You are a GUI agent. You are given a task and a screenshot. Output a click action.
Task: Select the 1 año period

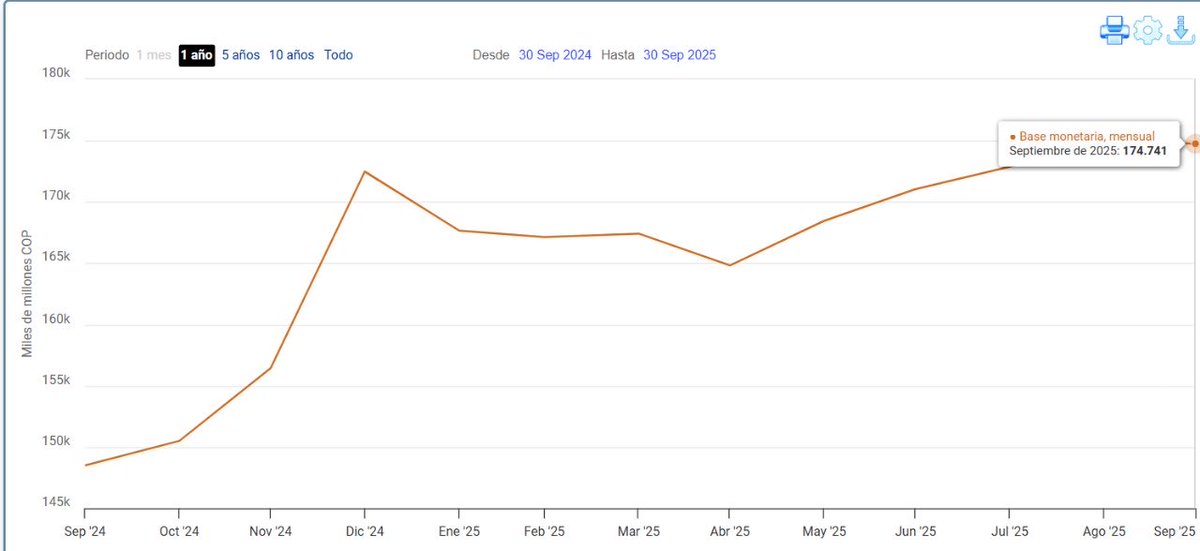197,55
